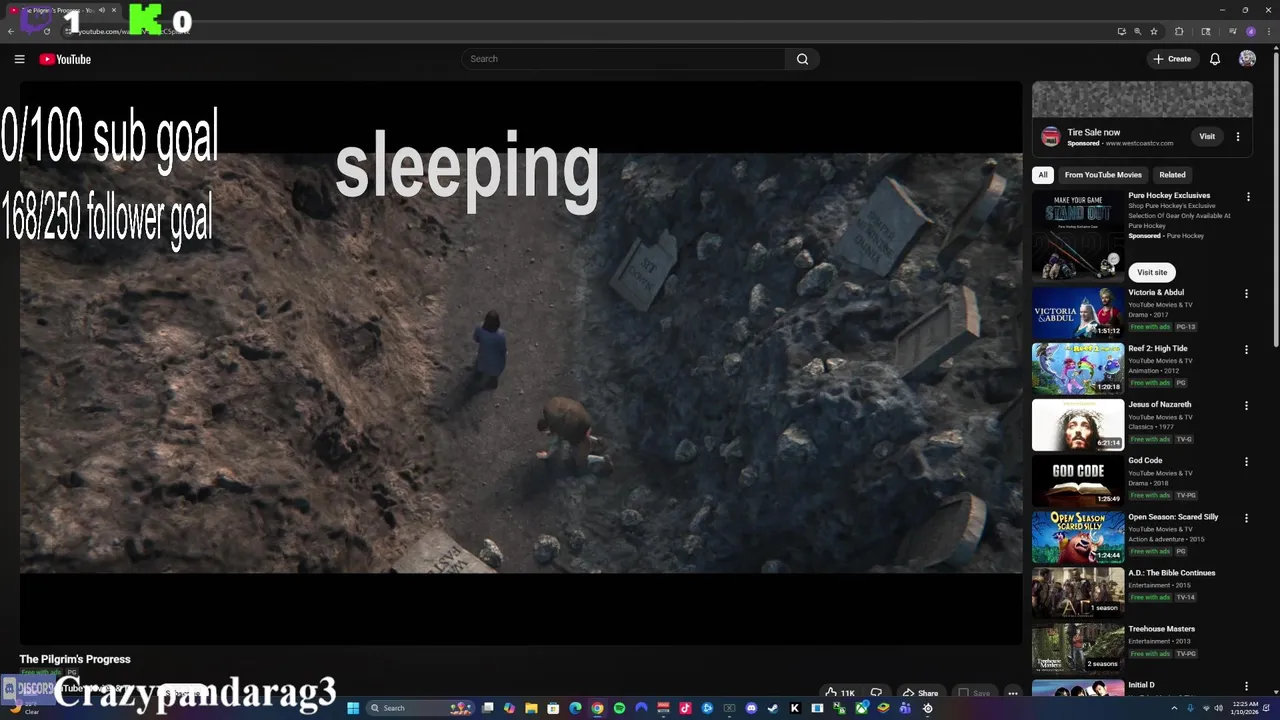Open Google Chrome from taskbar
Viewport: 1280px width, 720px height.
(x=597, y=708)
